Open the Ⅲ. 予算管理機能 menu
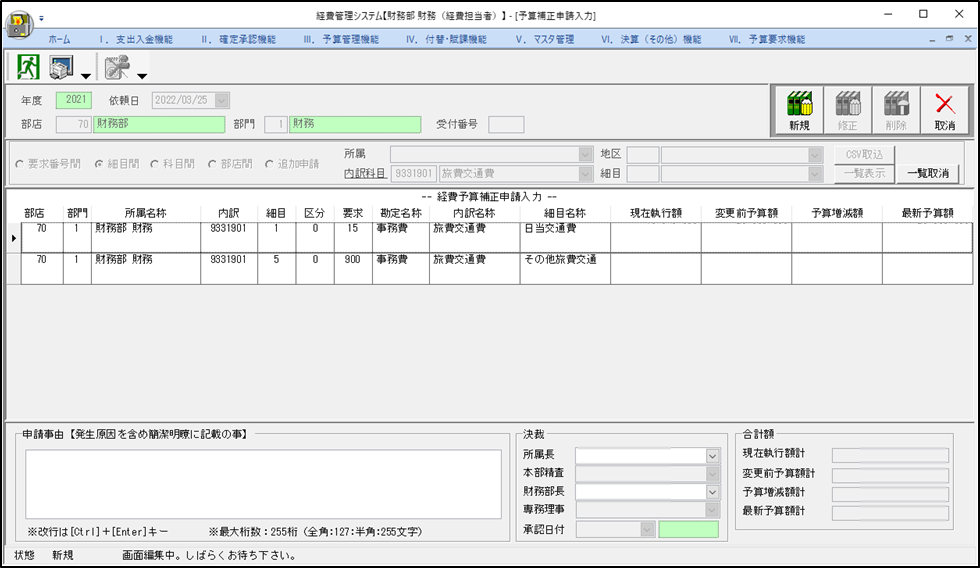The image size is (980, 568). click(x=341, y=39)
